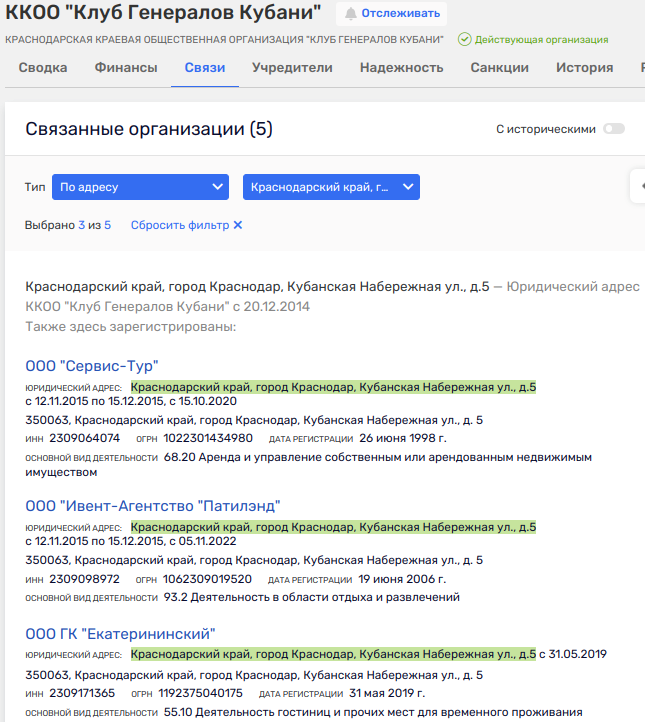
Task: Click INN value 2309098972
Action: point(85,579)
